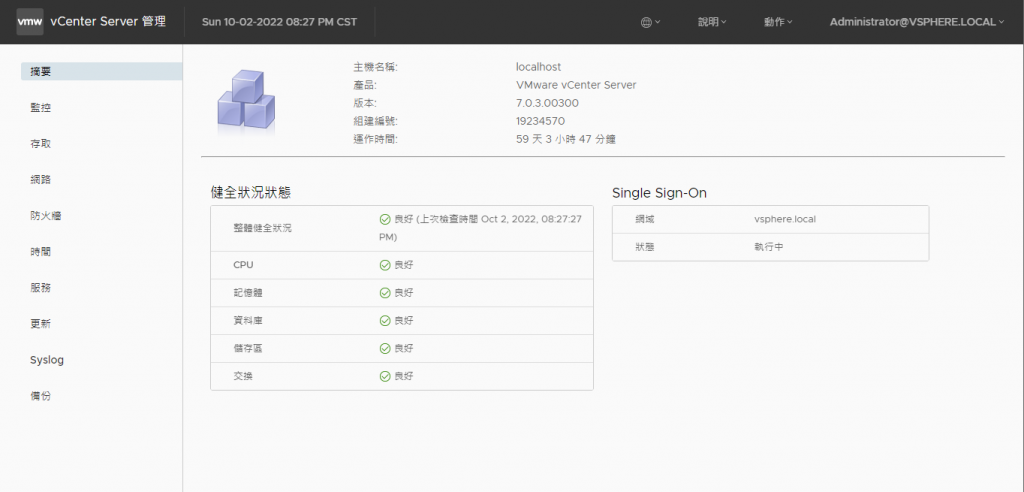Click the build number 19234570
Screen dimensions: 1024x492
pos(540,122)
